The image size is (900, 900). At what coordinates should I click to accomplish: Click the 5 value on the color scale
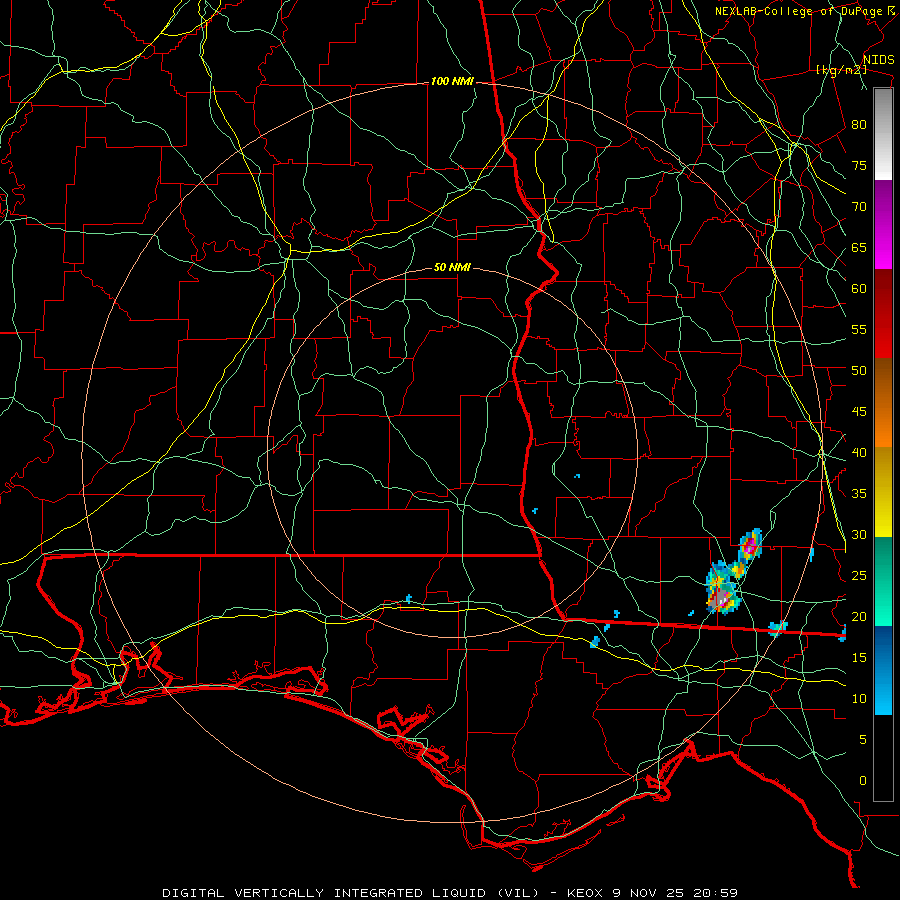click(x=862, y=739)
